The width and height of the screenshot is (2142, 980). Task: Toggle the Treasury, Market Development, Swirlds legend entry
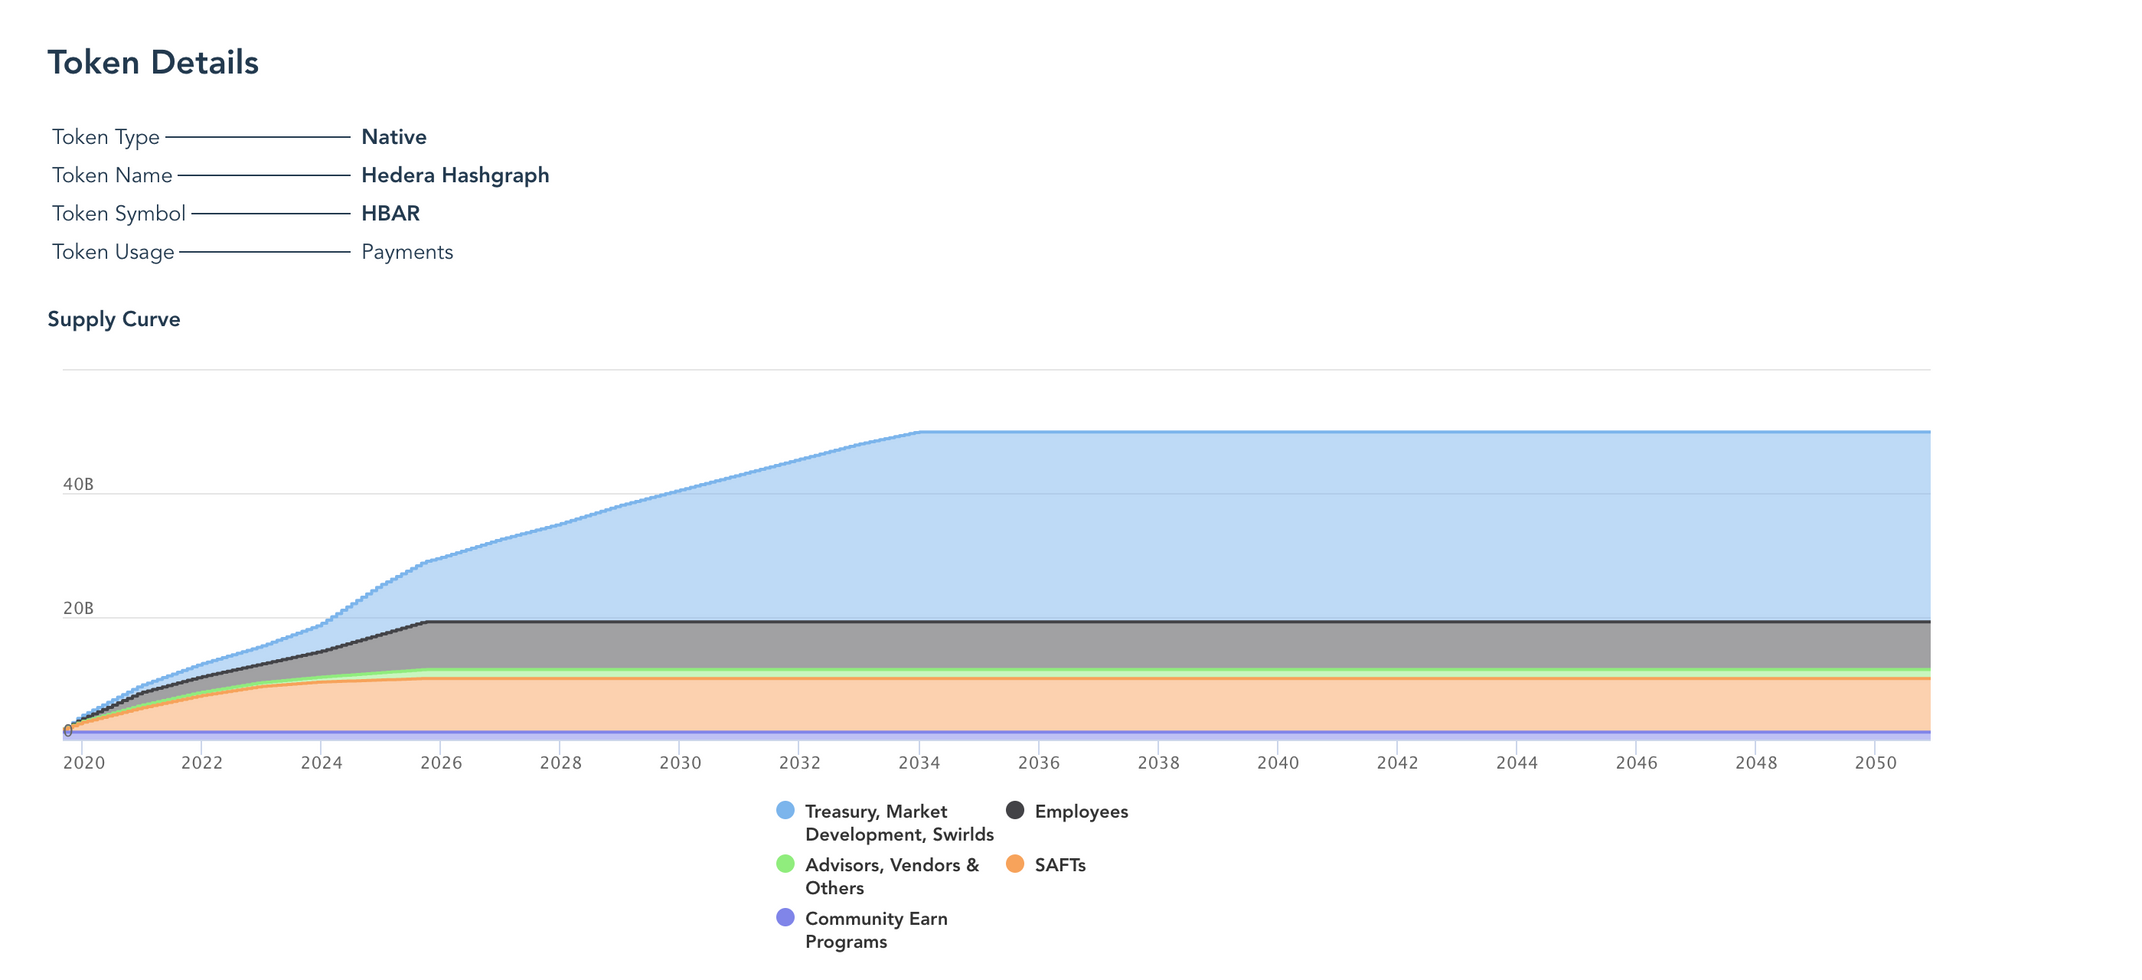coord(885,823)
